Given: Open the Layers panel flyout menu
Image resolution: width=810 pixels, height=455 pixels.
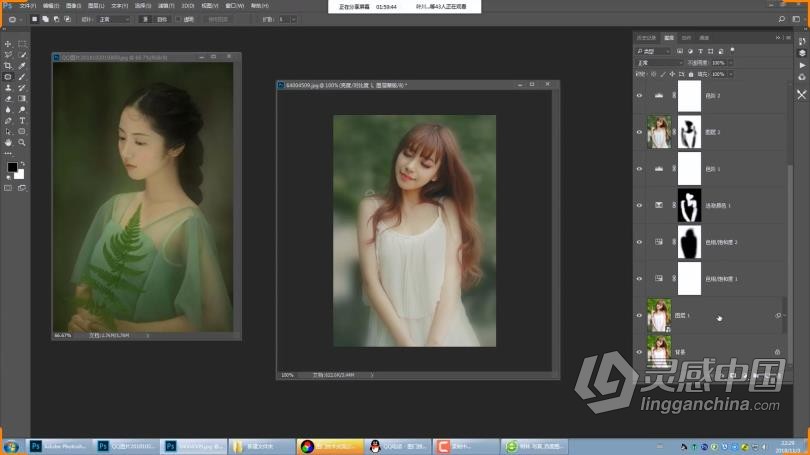Looking at the screenshot, I should [788, 38].
